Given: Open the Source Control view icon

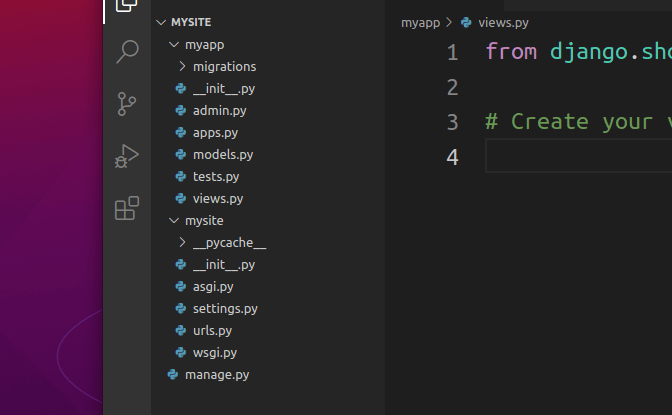Looking at the screenshot, I should pyautogui.click(x=126, y=104).
